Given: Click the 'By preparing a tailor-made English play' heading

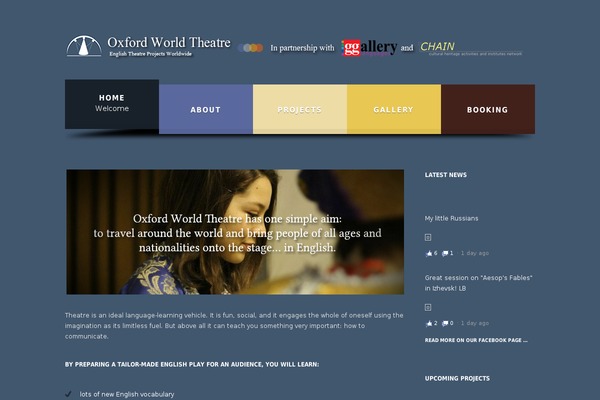Looking at the screenshot, I should pos(192,364).
